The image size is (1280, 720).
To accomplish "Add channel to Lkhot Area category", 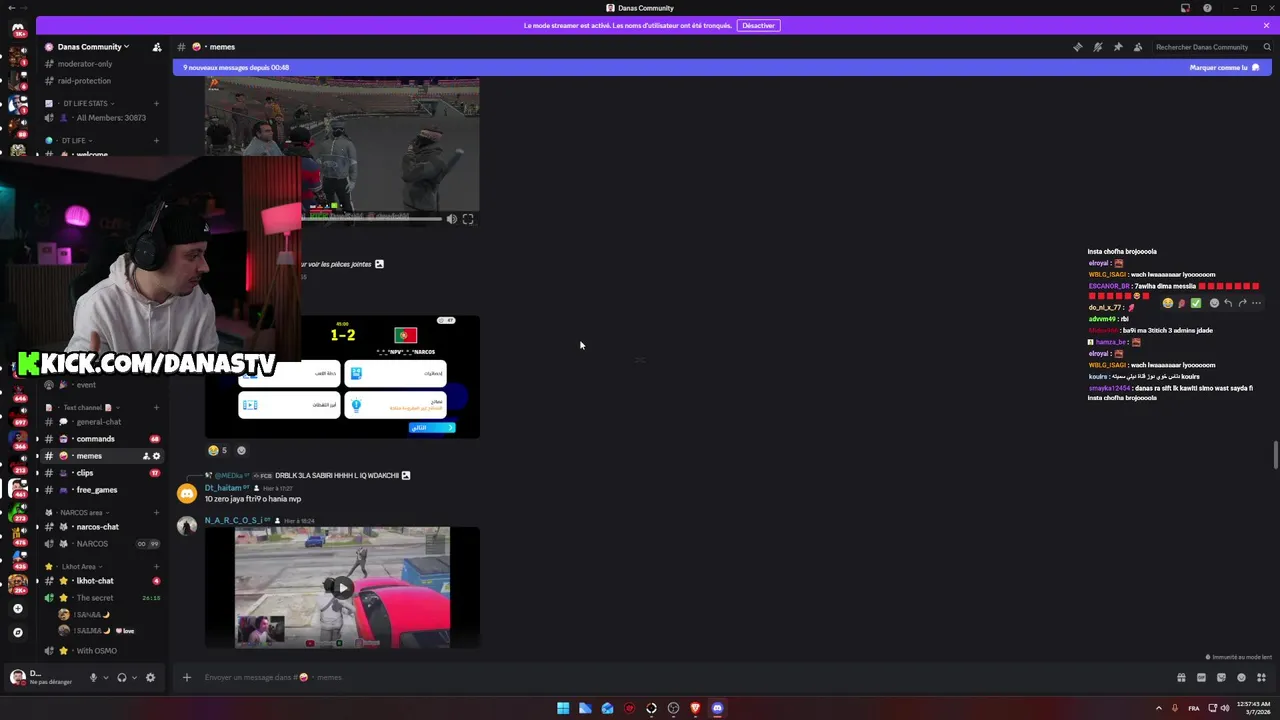I will click(156, 567).
